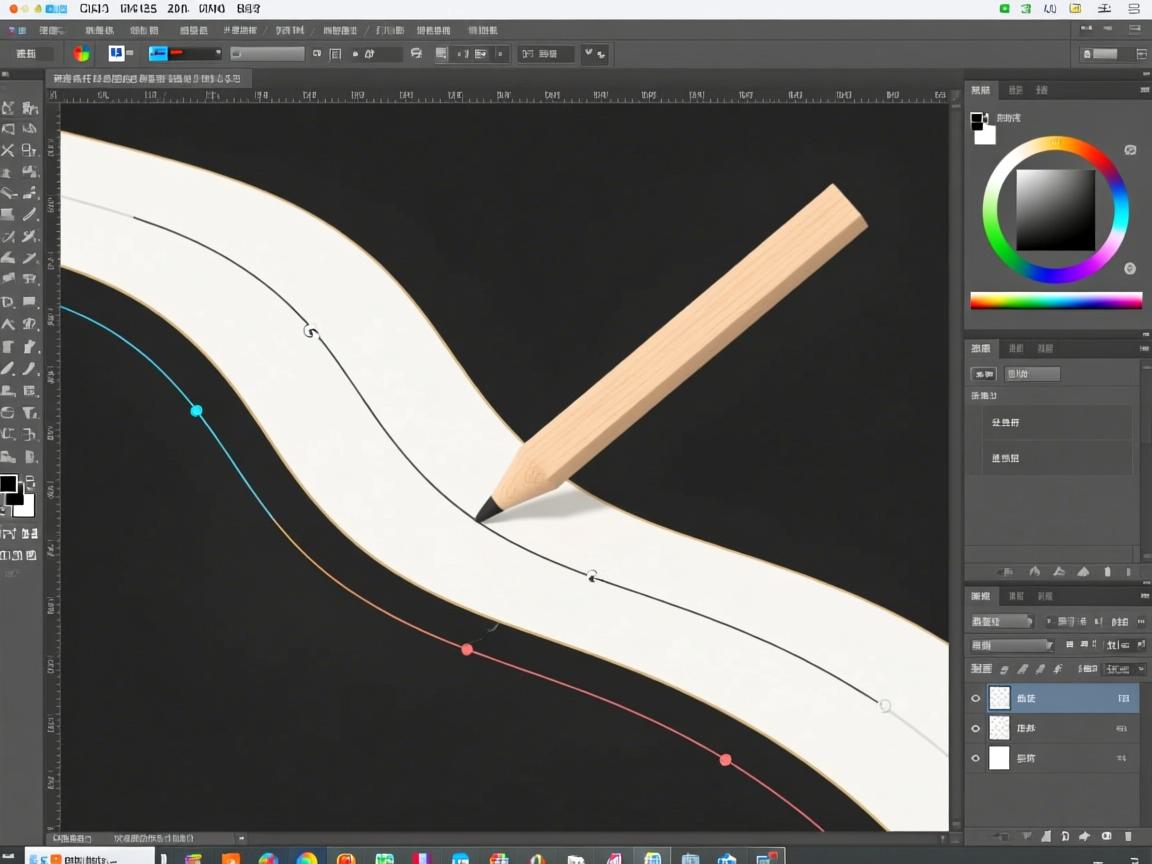Screen dimensions: 1152x864
Task: Switch to the second tab in Color panel
Action: pyautogui.click(x=1015, y=90)
